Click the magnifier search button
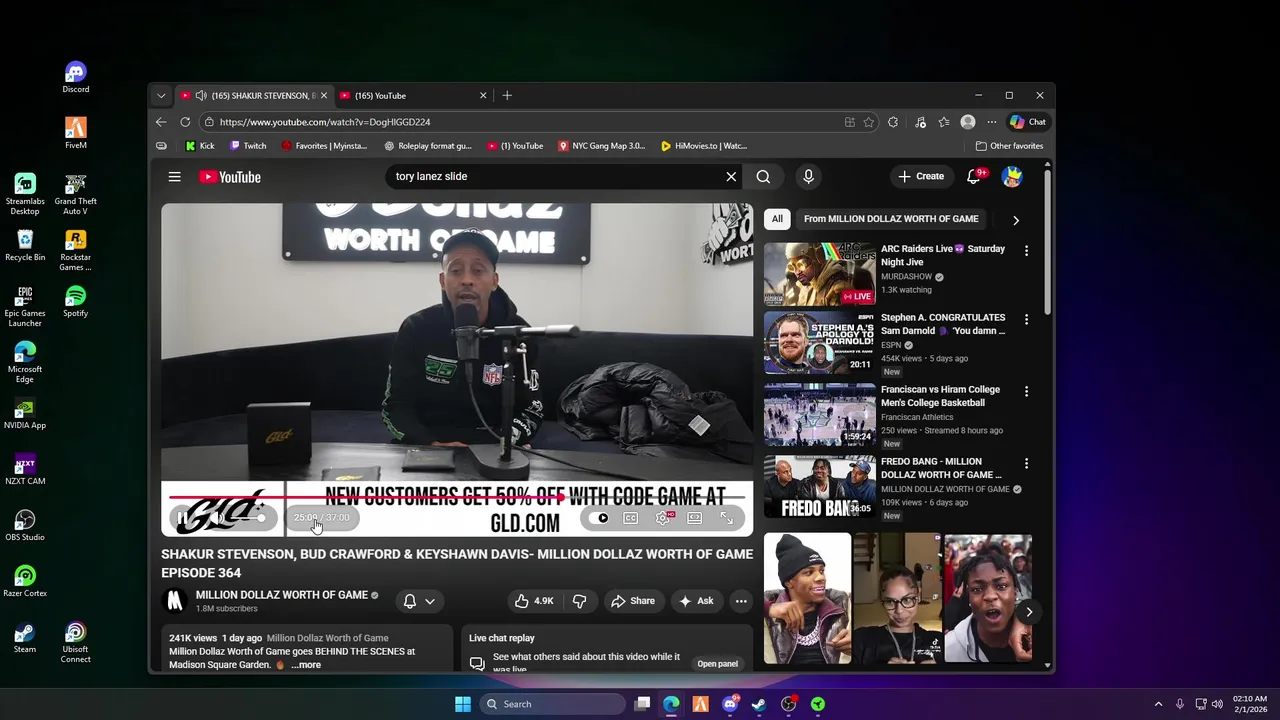This screenshot has width=1280, height=720. [763, 177]
